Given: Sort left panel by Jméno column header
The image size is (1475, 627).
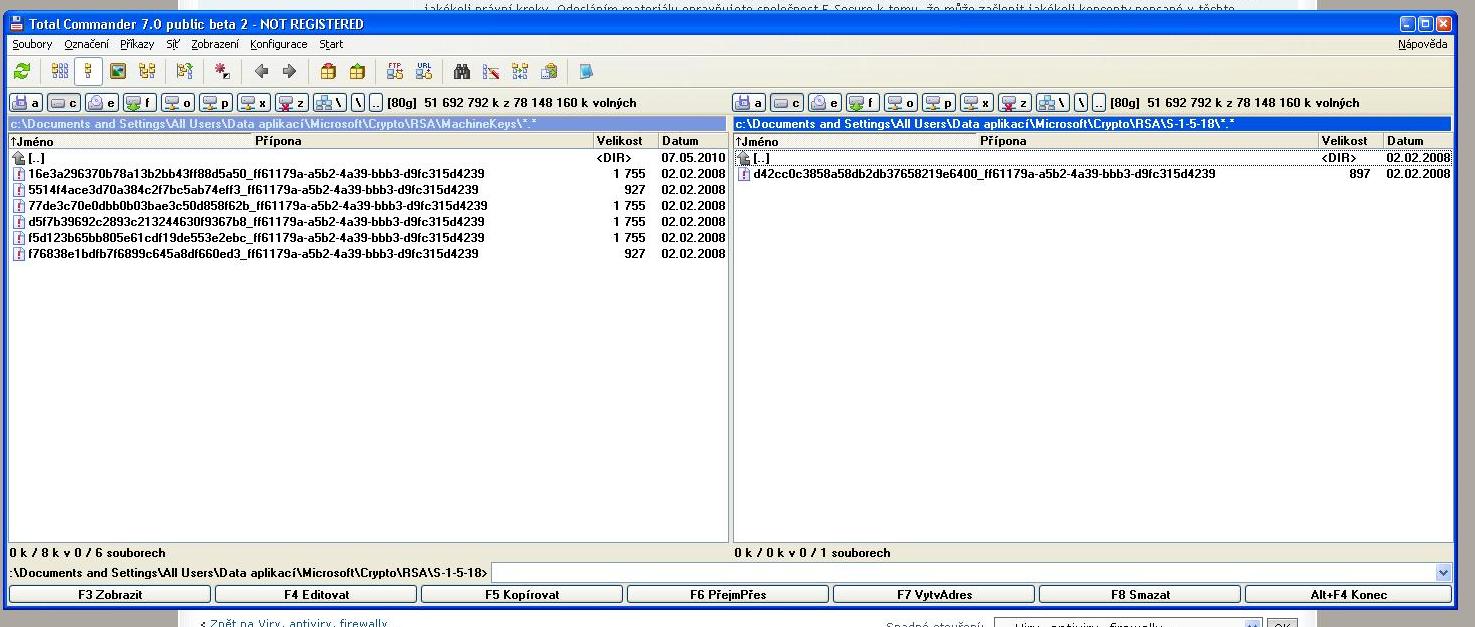Looking at the screenshot, I should pos(130,141).
